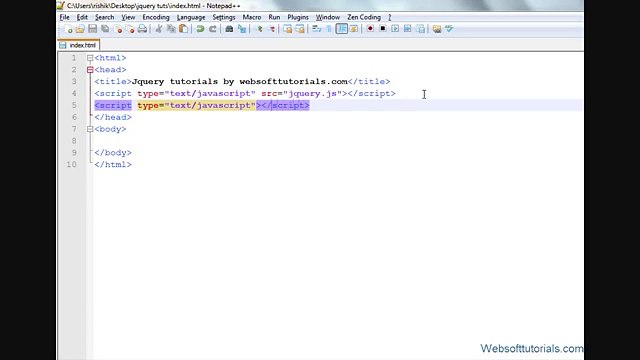Click line number 10 in margin
Viewport: 640px width, 360px height.
coord(71,164)
